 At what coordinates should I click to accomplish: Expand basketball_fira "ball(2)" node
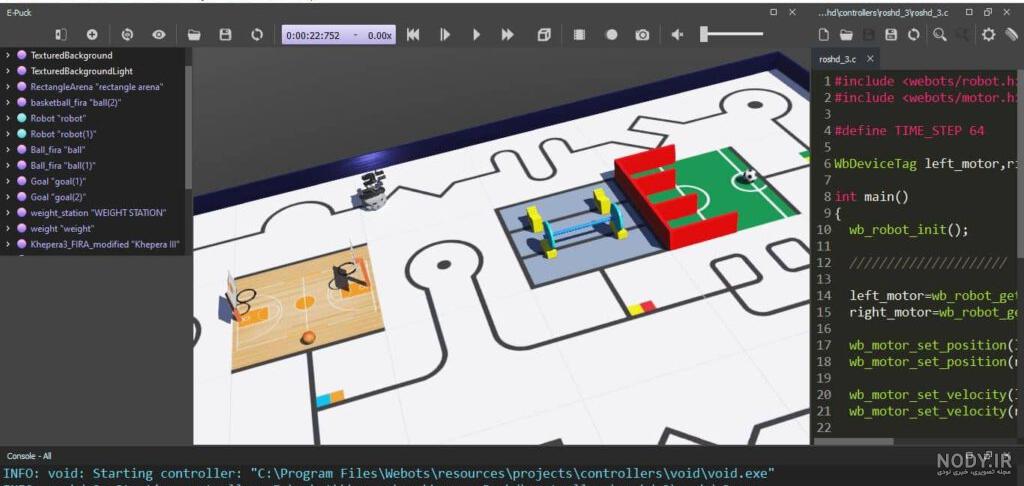click(x=7, y=103)
